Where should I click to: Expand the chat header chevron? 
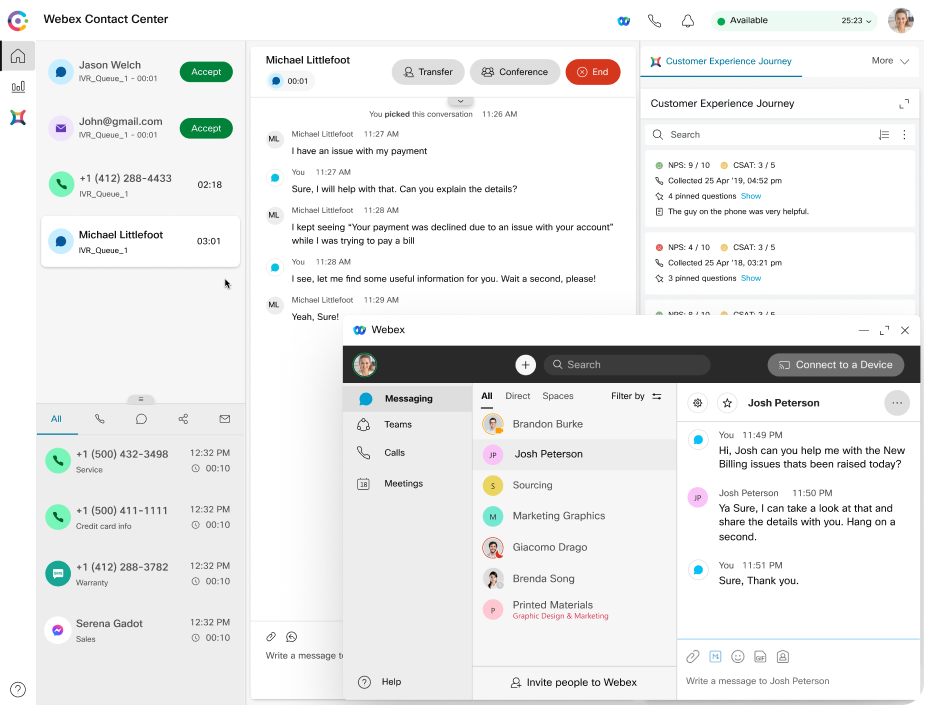pos(460,101)
